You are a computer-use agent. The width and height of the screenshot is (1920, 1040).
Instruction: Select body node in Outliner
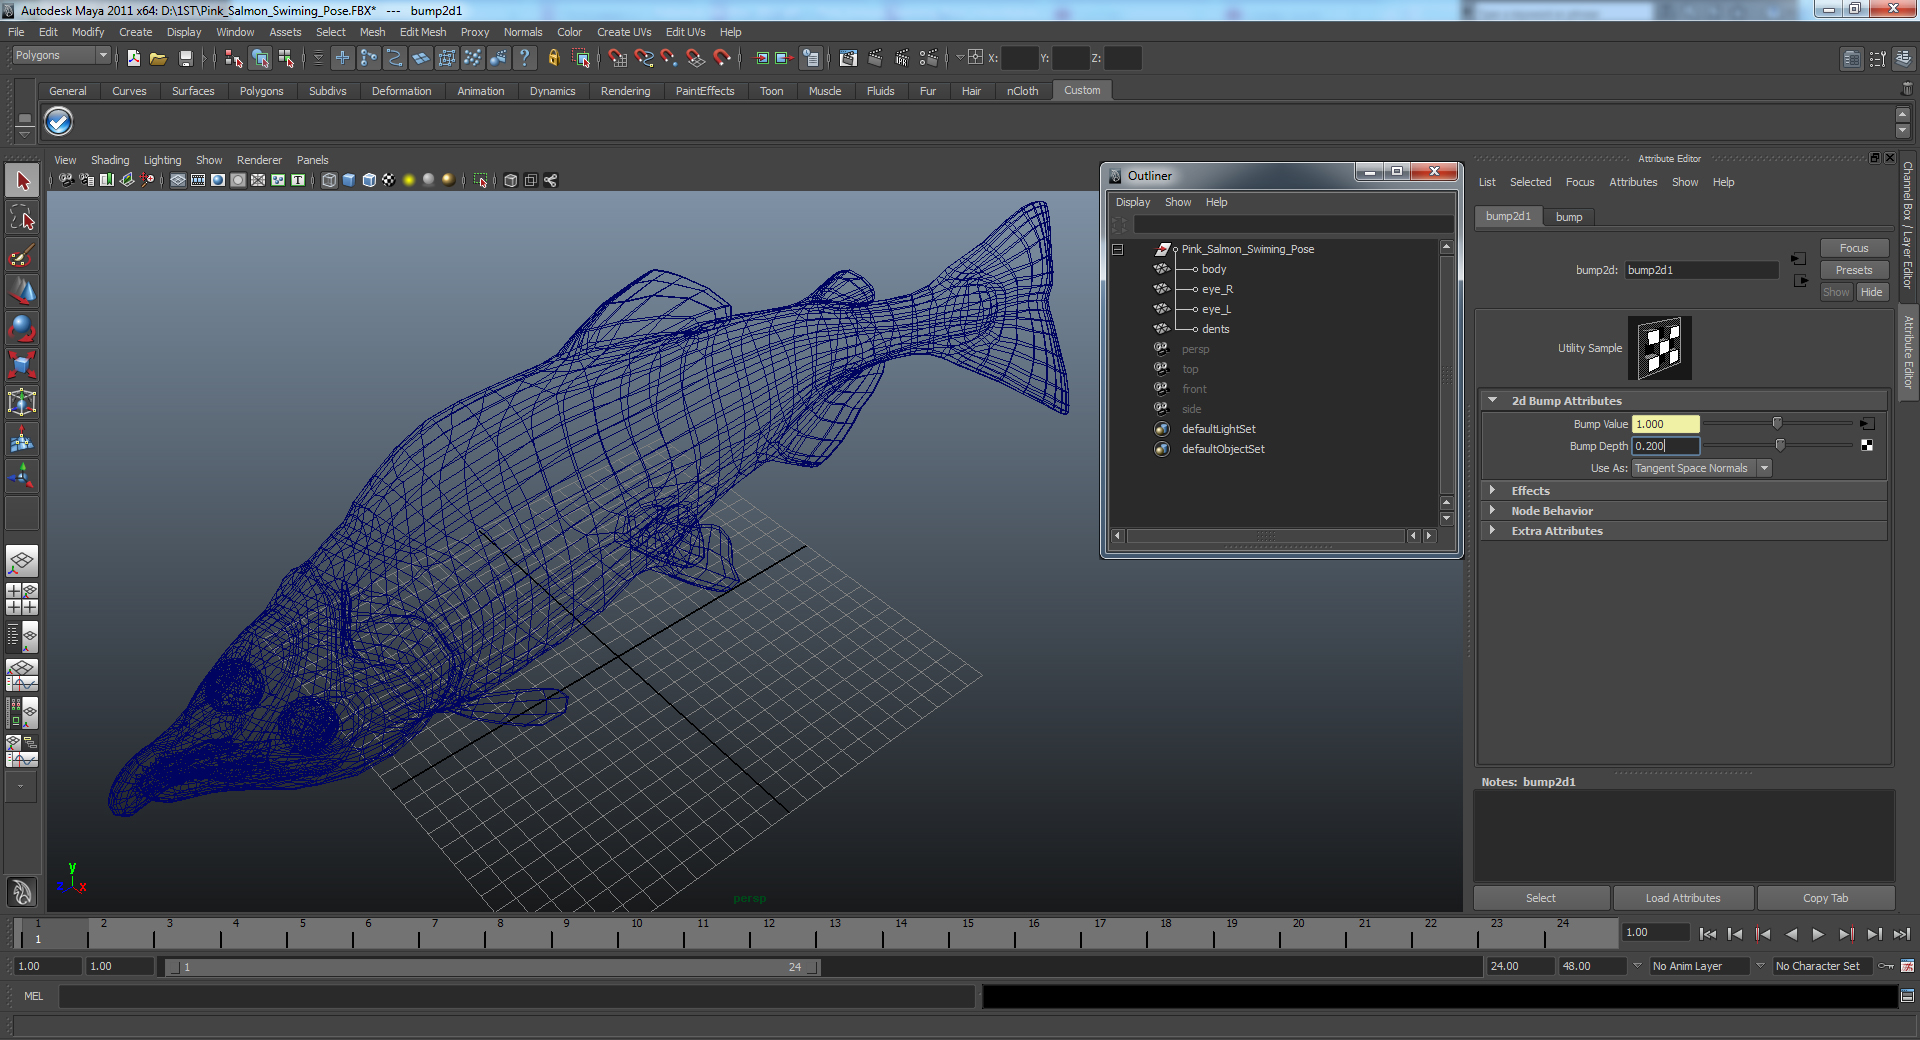[x=1213, y=269]
